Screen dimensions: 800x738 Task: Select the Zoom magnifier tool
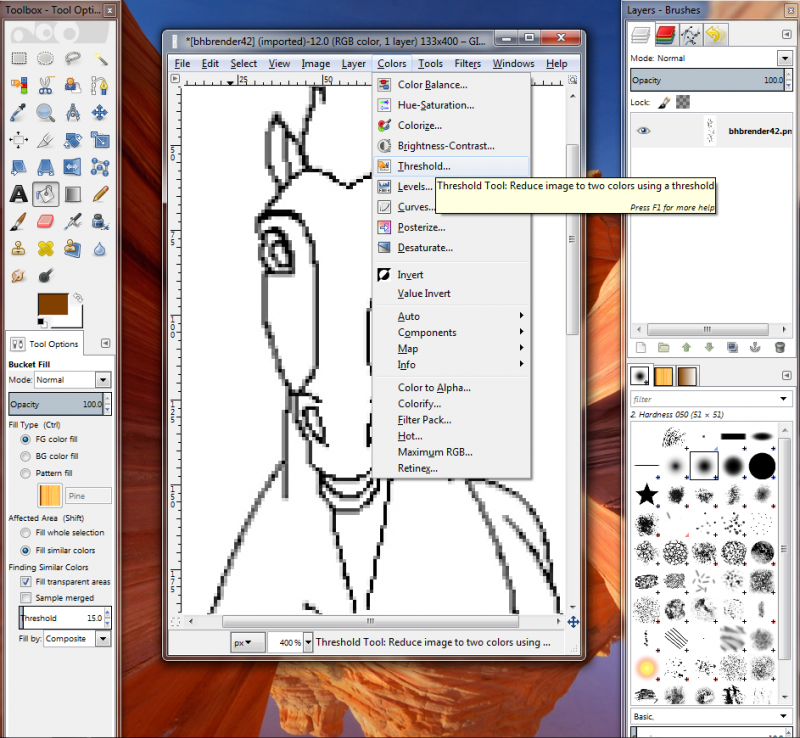[45, 112]
